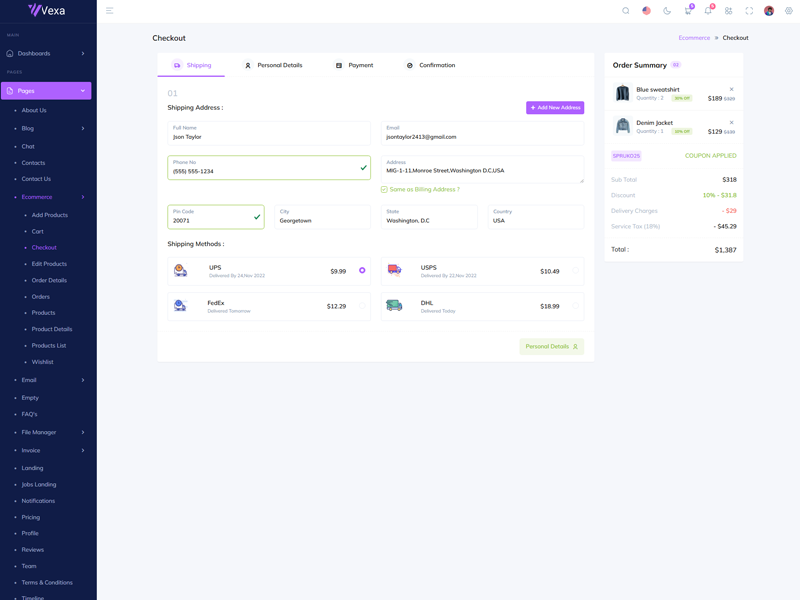Switch to the Payment tab
The height and width of the screenshot is (600, 800).
coord(354,65)
